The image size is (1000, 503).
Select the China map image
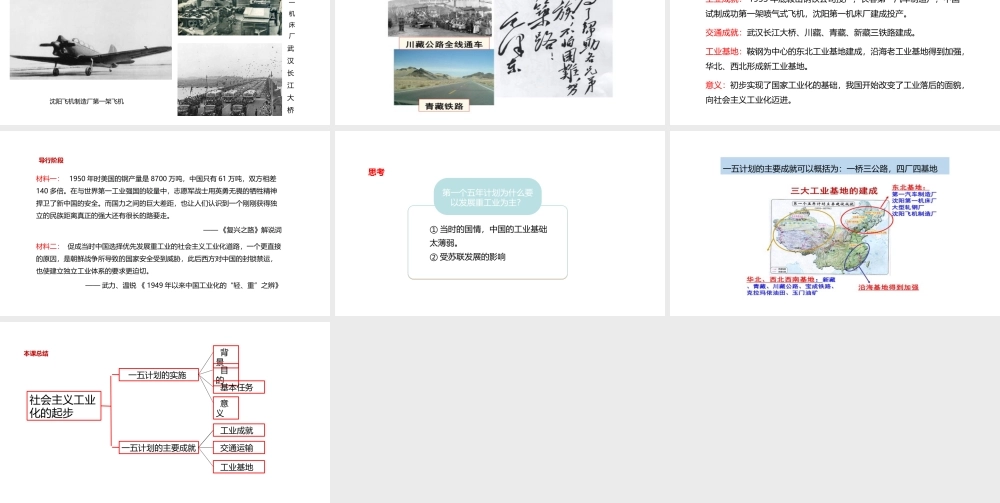click(830, 237)
